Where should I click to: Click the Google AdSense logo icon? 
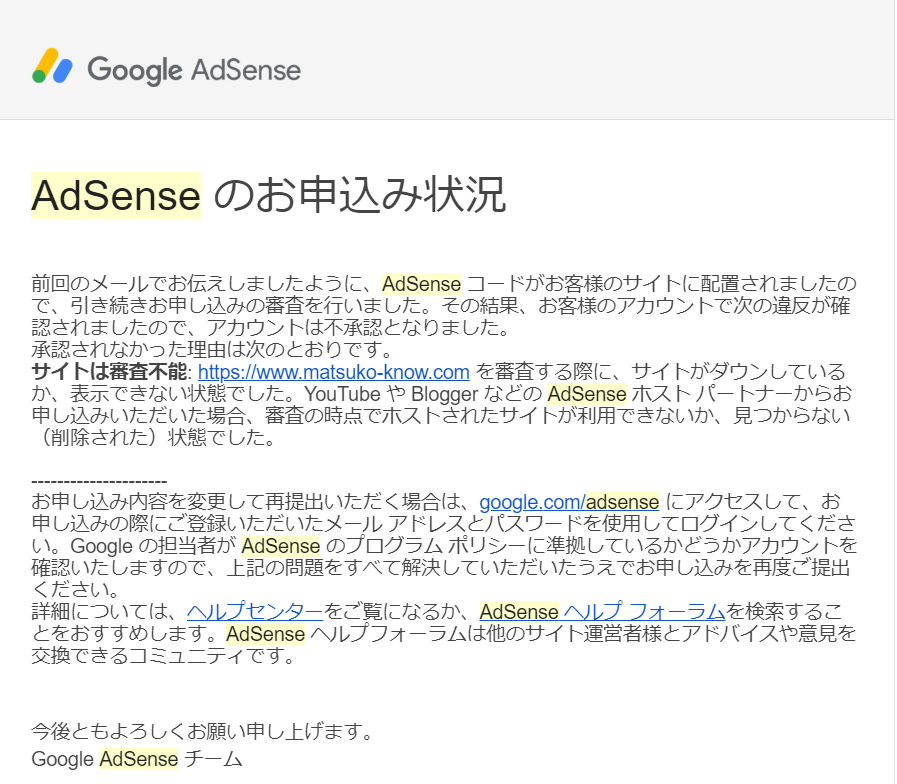(x=52, y=66)
